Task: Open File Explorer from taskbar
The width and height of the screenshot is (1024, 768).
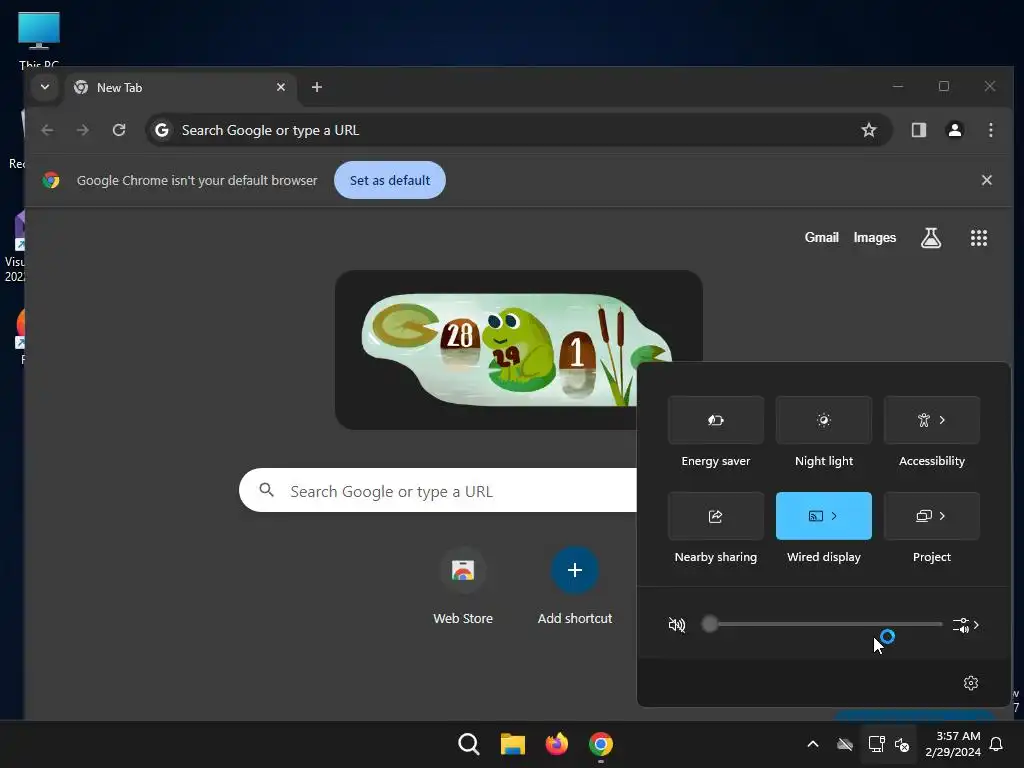Action: (513, 744)
